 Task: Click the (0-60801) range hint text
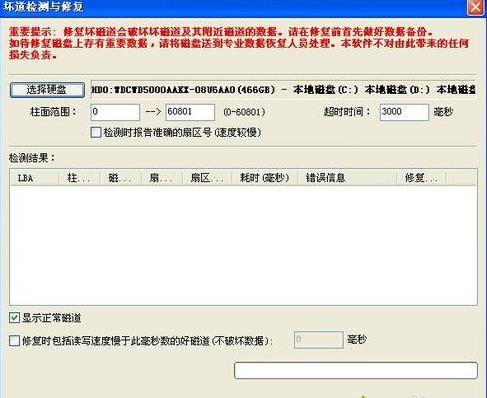[245, 112]
